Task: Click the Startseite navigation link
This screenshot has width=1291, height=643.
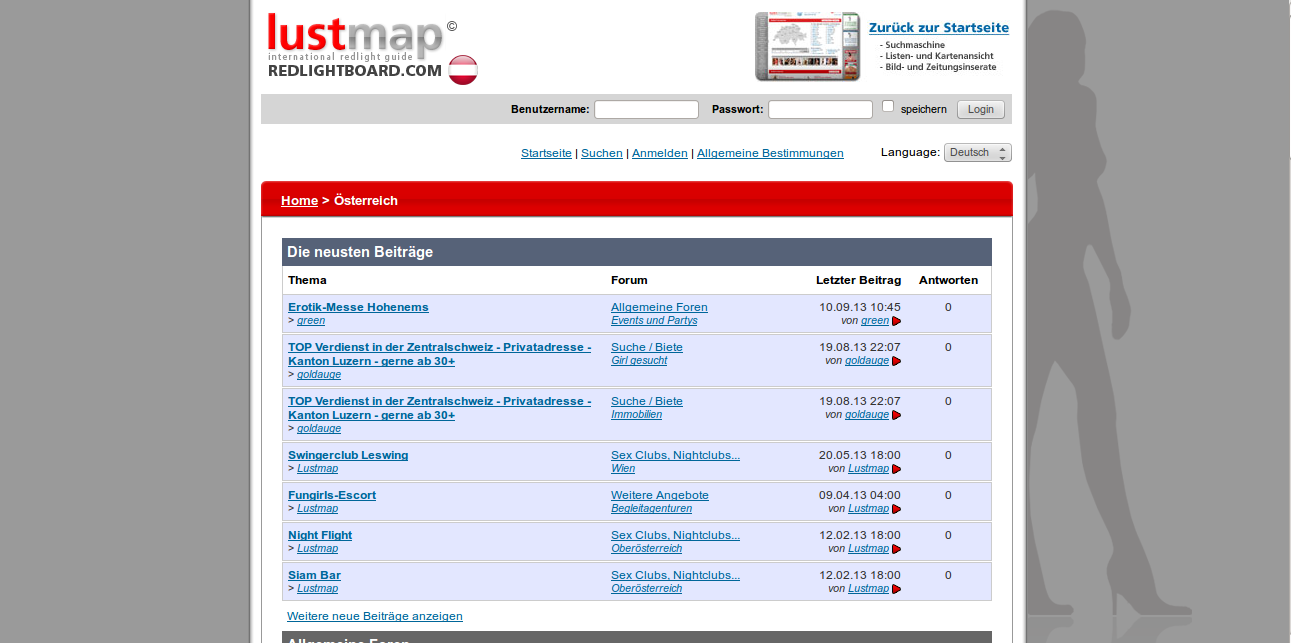Action: (546, 153)
